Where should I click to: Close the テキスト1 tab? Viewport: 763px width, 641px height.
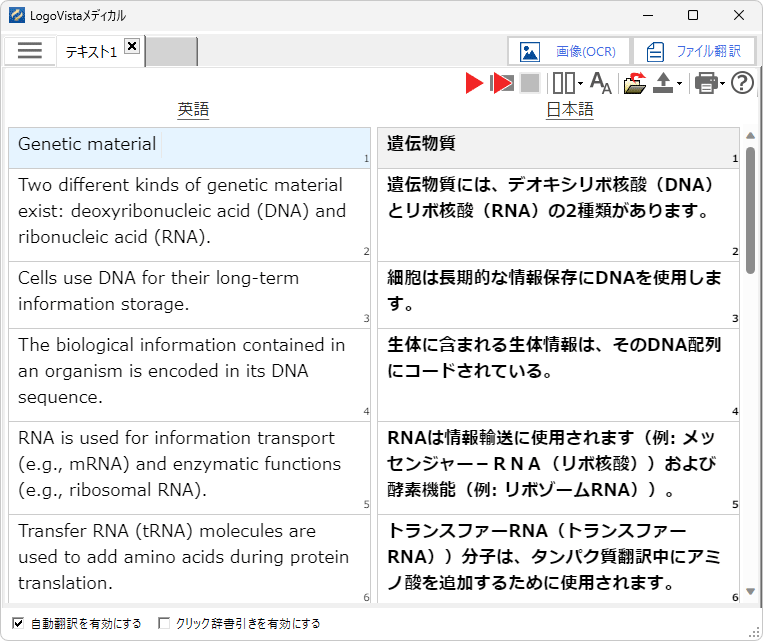132,47
